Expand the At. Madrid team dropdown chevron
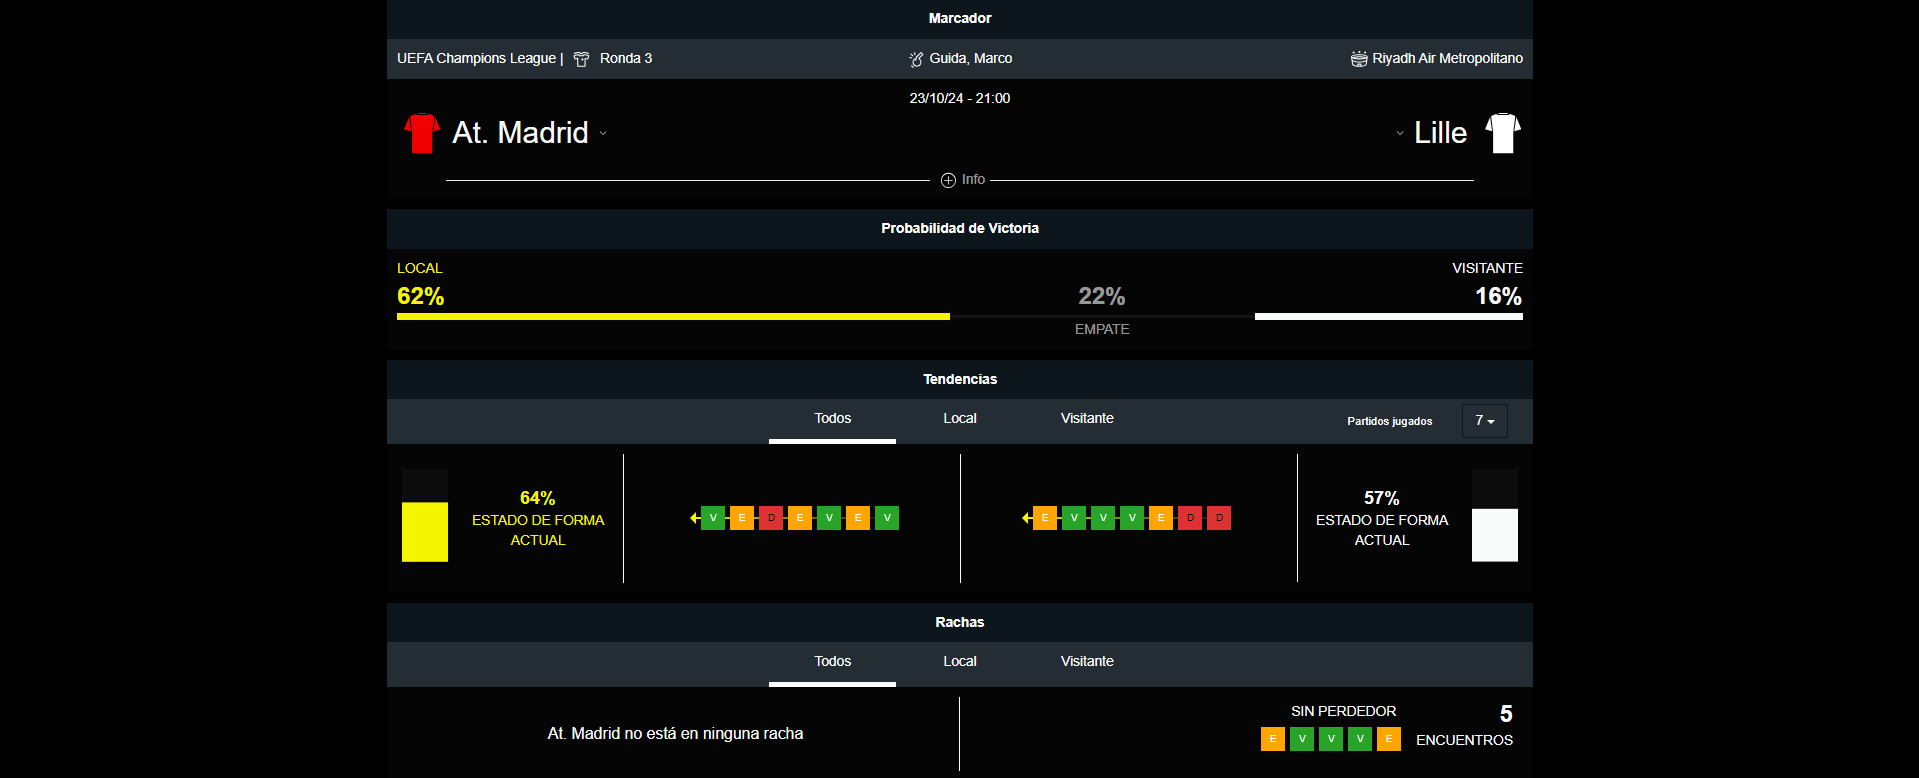1919x778 pixels. coord(603,133)
